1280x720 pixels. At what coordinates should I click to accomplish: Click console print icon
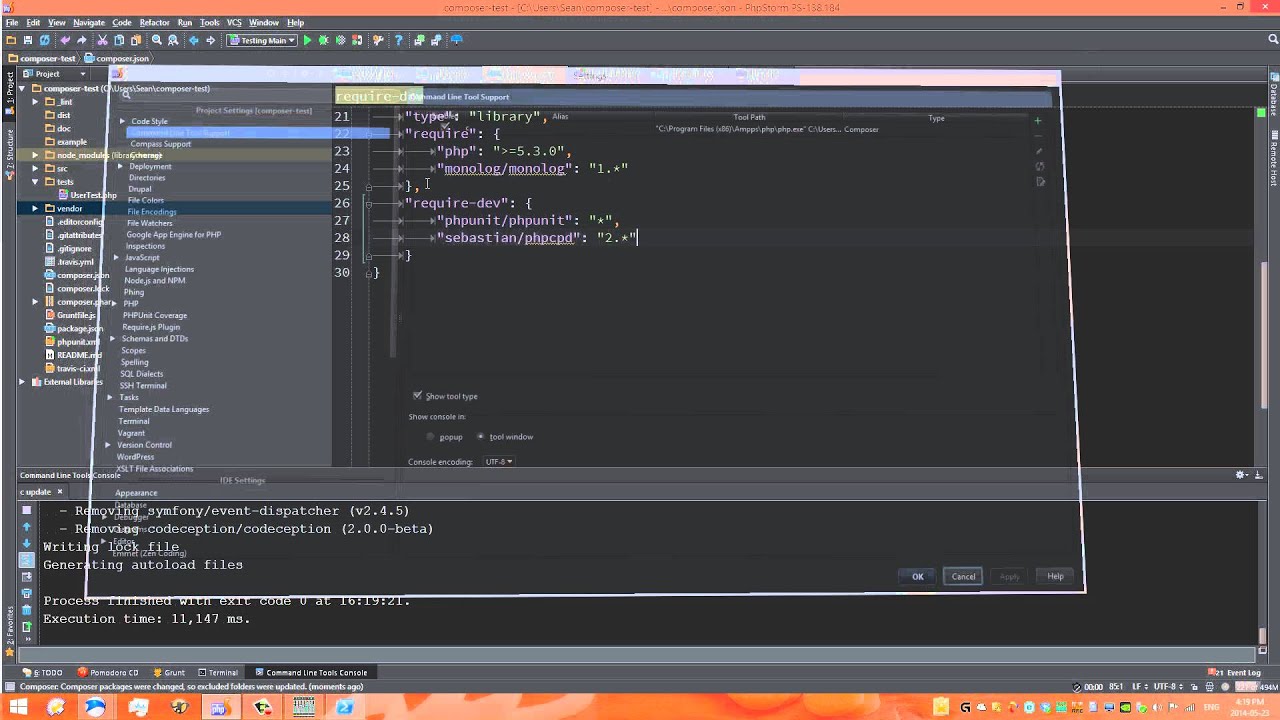27,593
